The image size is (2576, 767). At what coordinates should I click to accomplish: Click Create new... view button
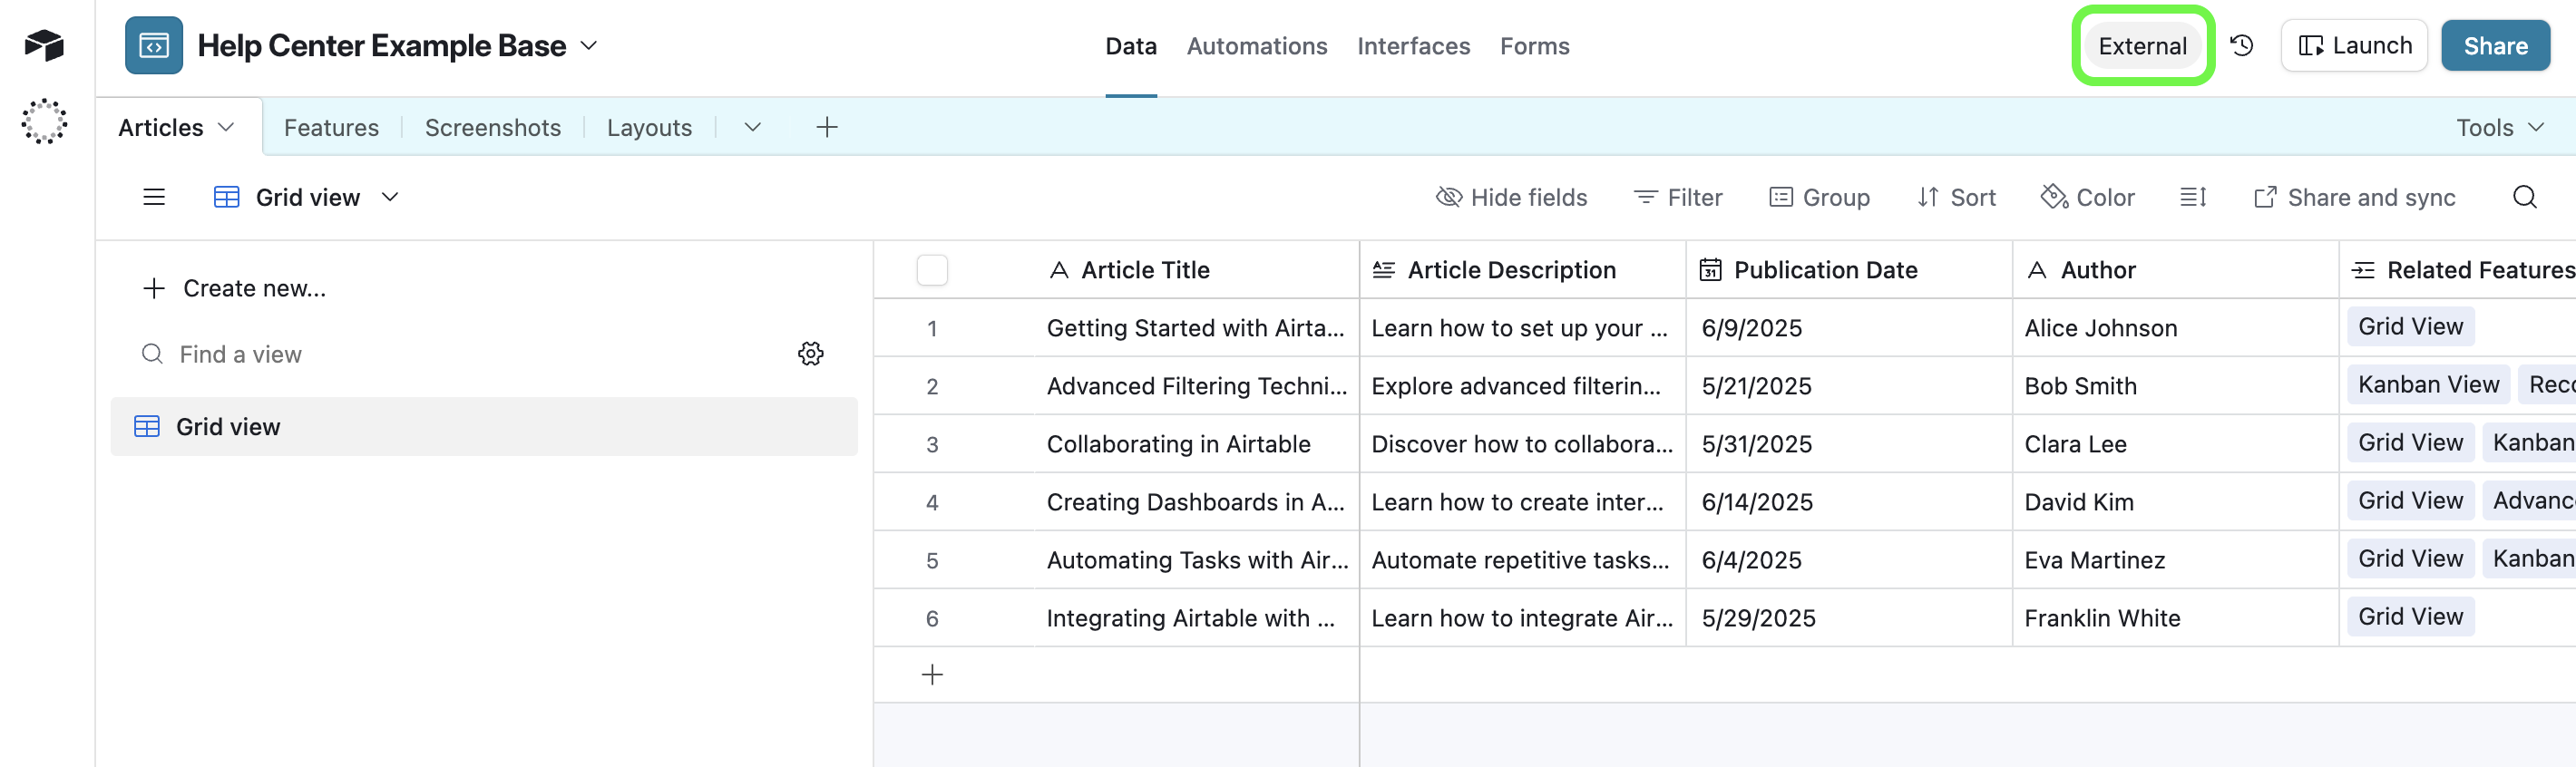click(x=235, y=288)
